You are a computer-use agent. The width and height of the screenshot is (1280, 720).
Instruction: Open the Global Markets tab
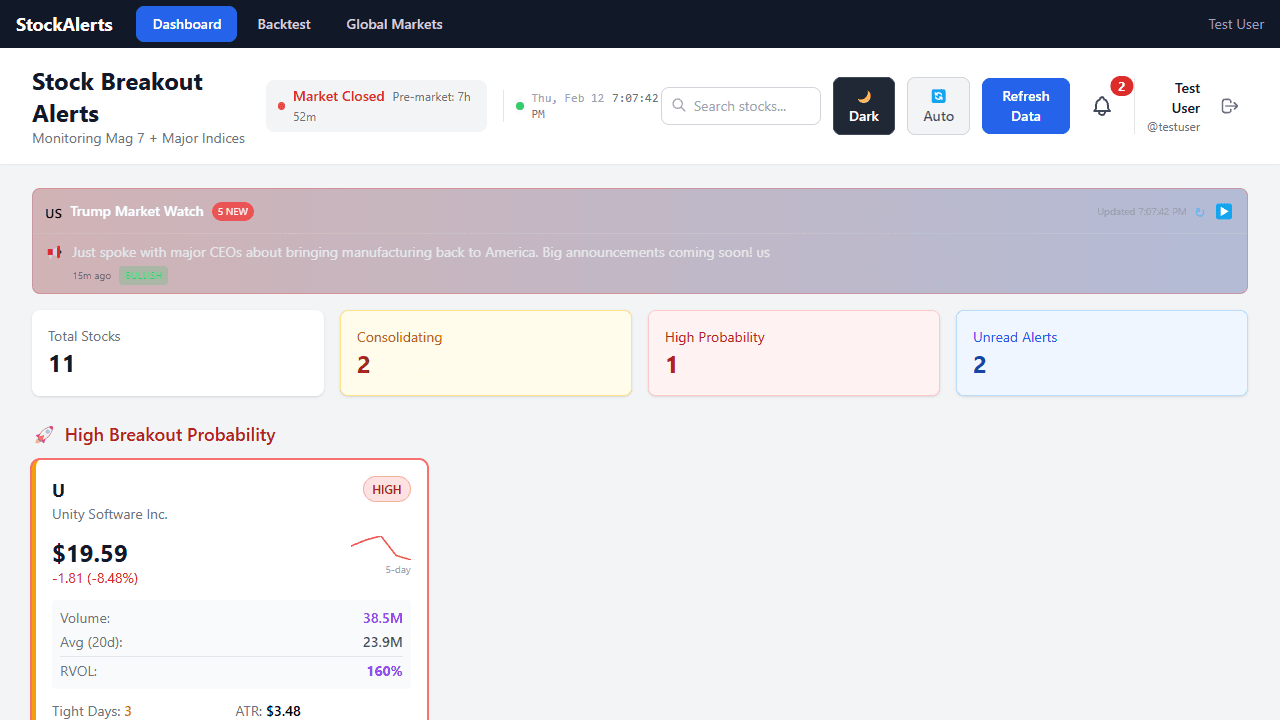click(x=394, y=24)
